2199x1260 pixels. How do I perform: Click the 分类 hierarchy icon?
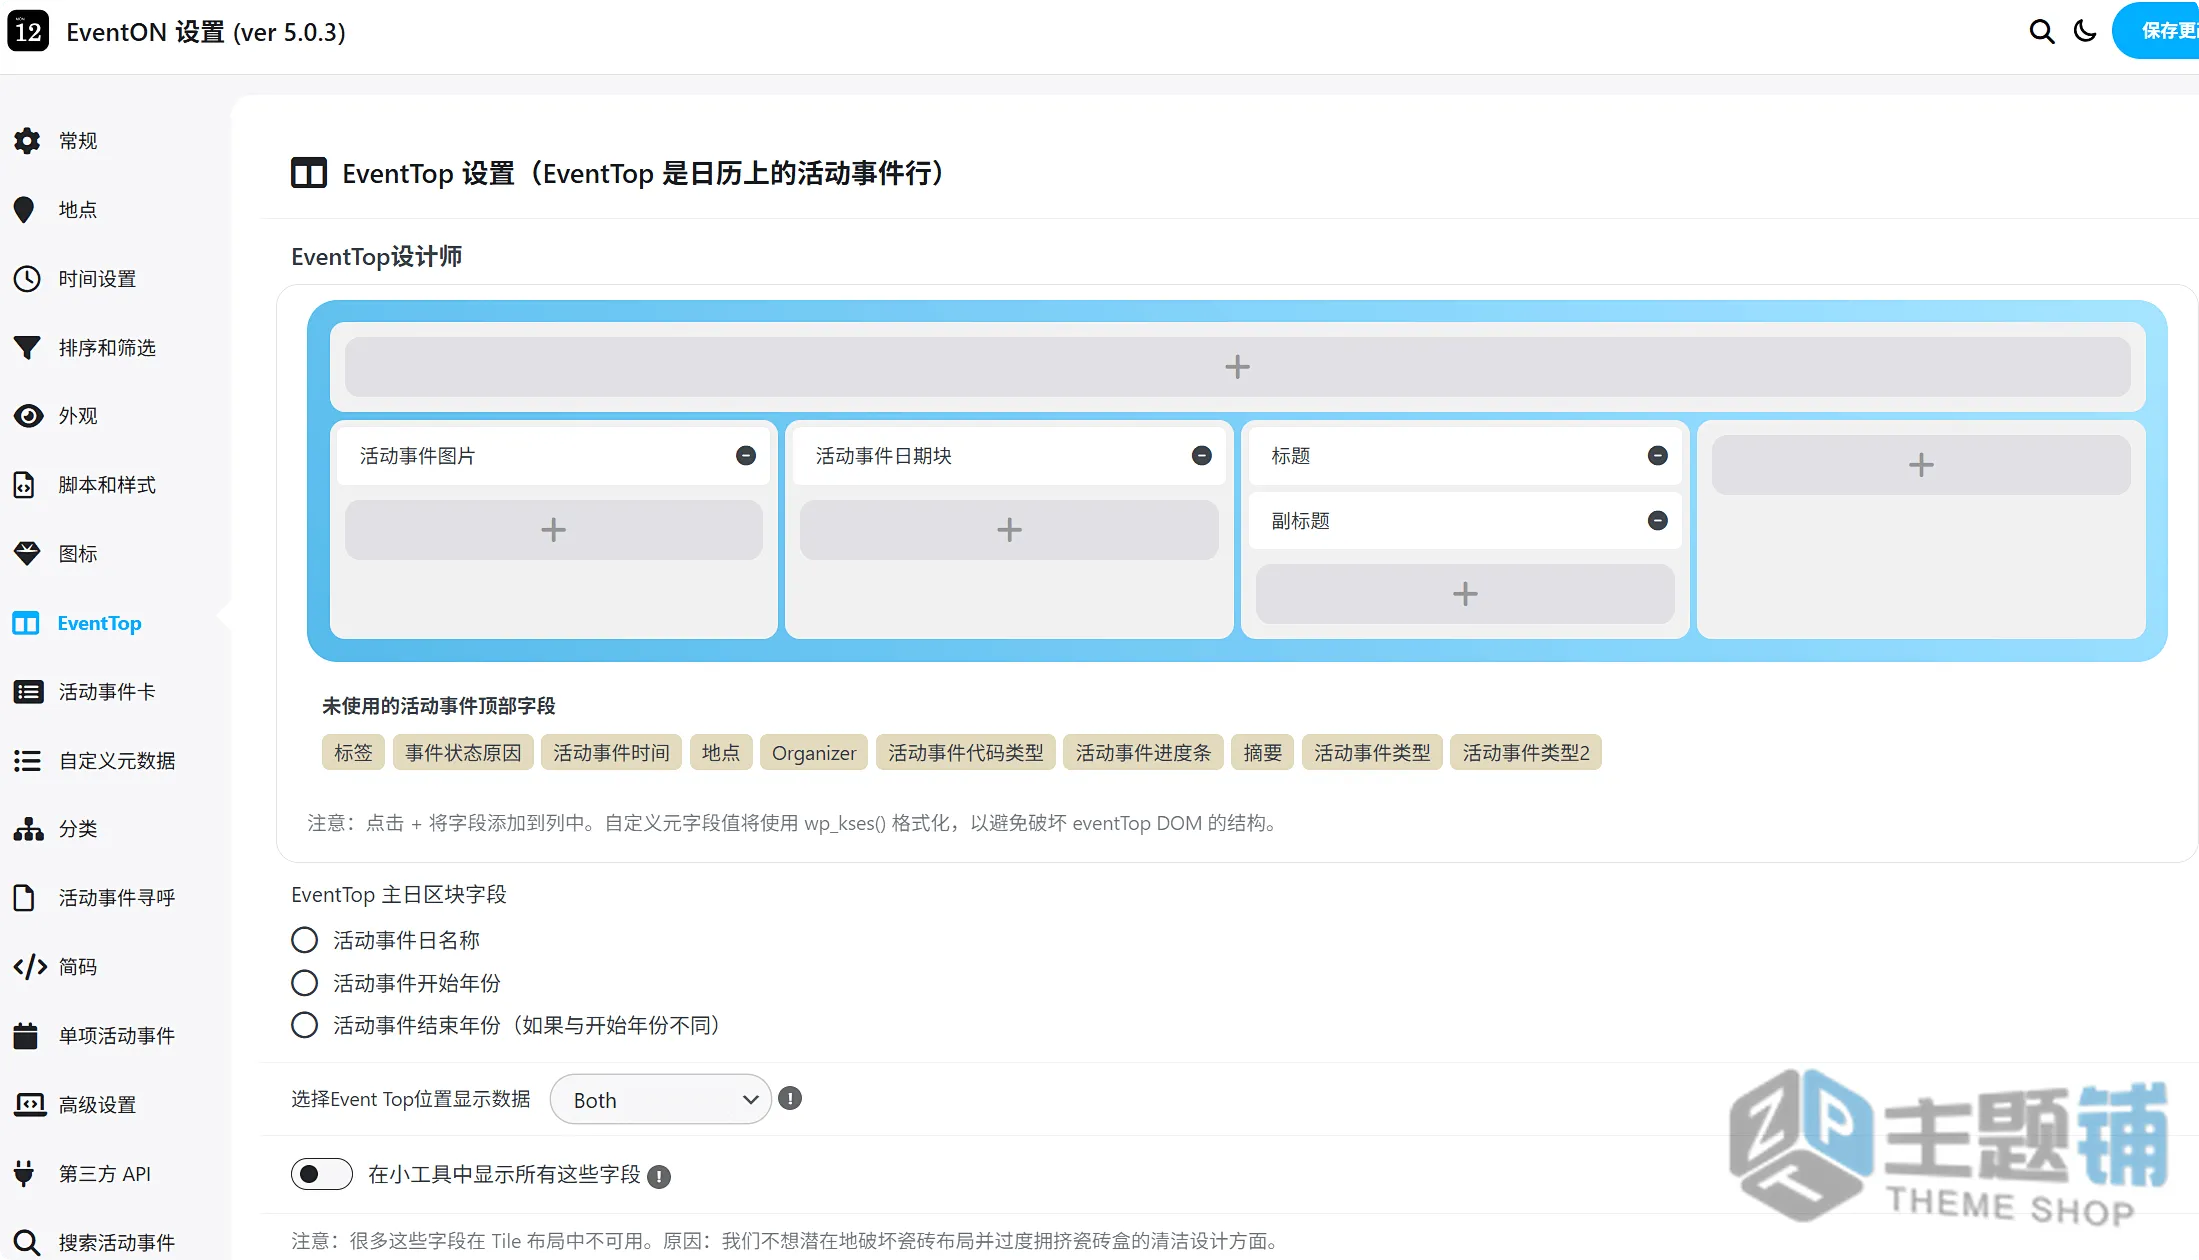pyautogui.click(x=28, y=829)
